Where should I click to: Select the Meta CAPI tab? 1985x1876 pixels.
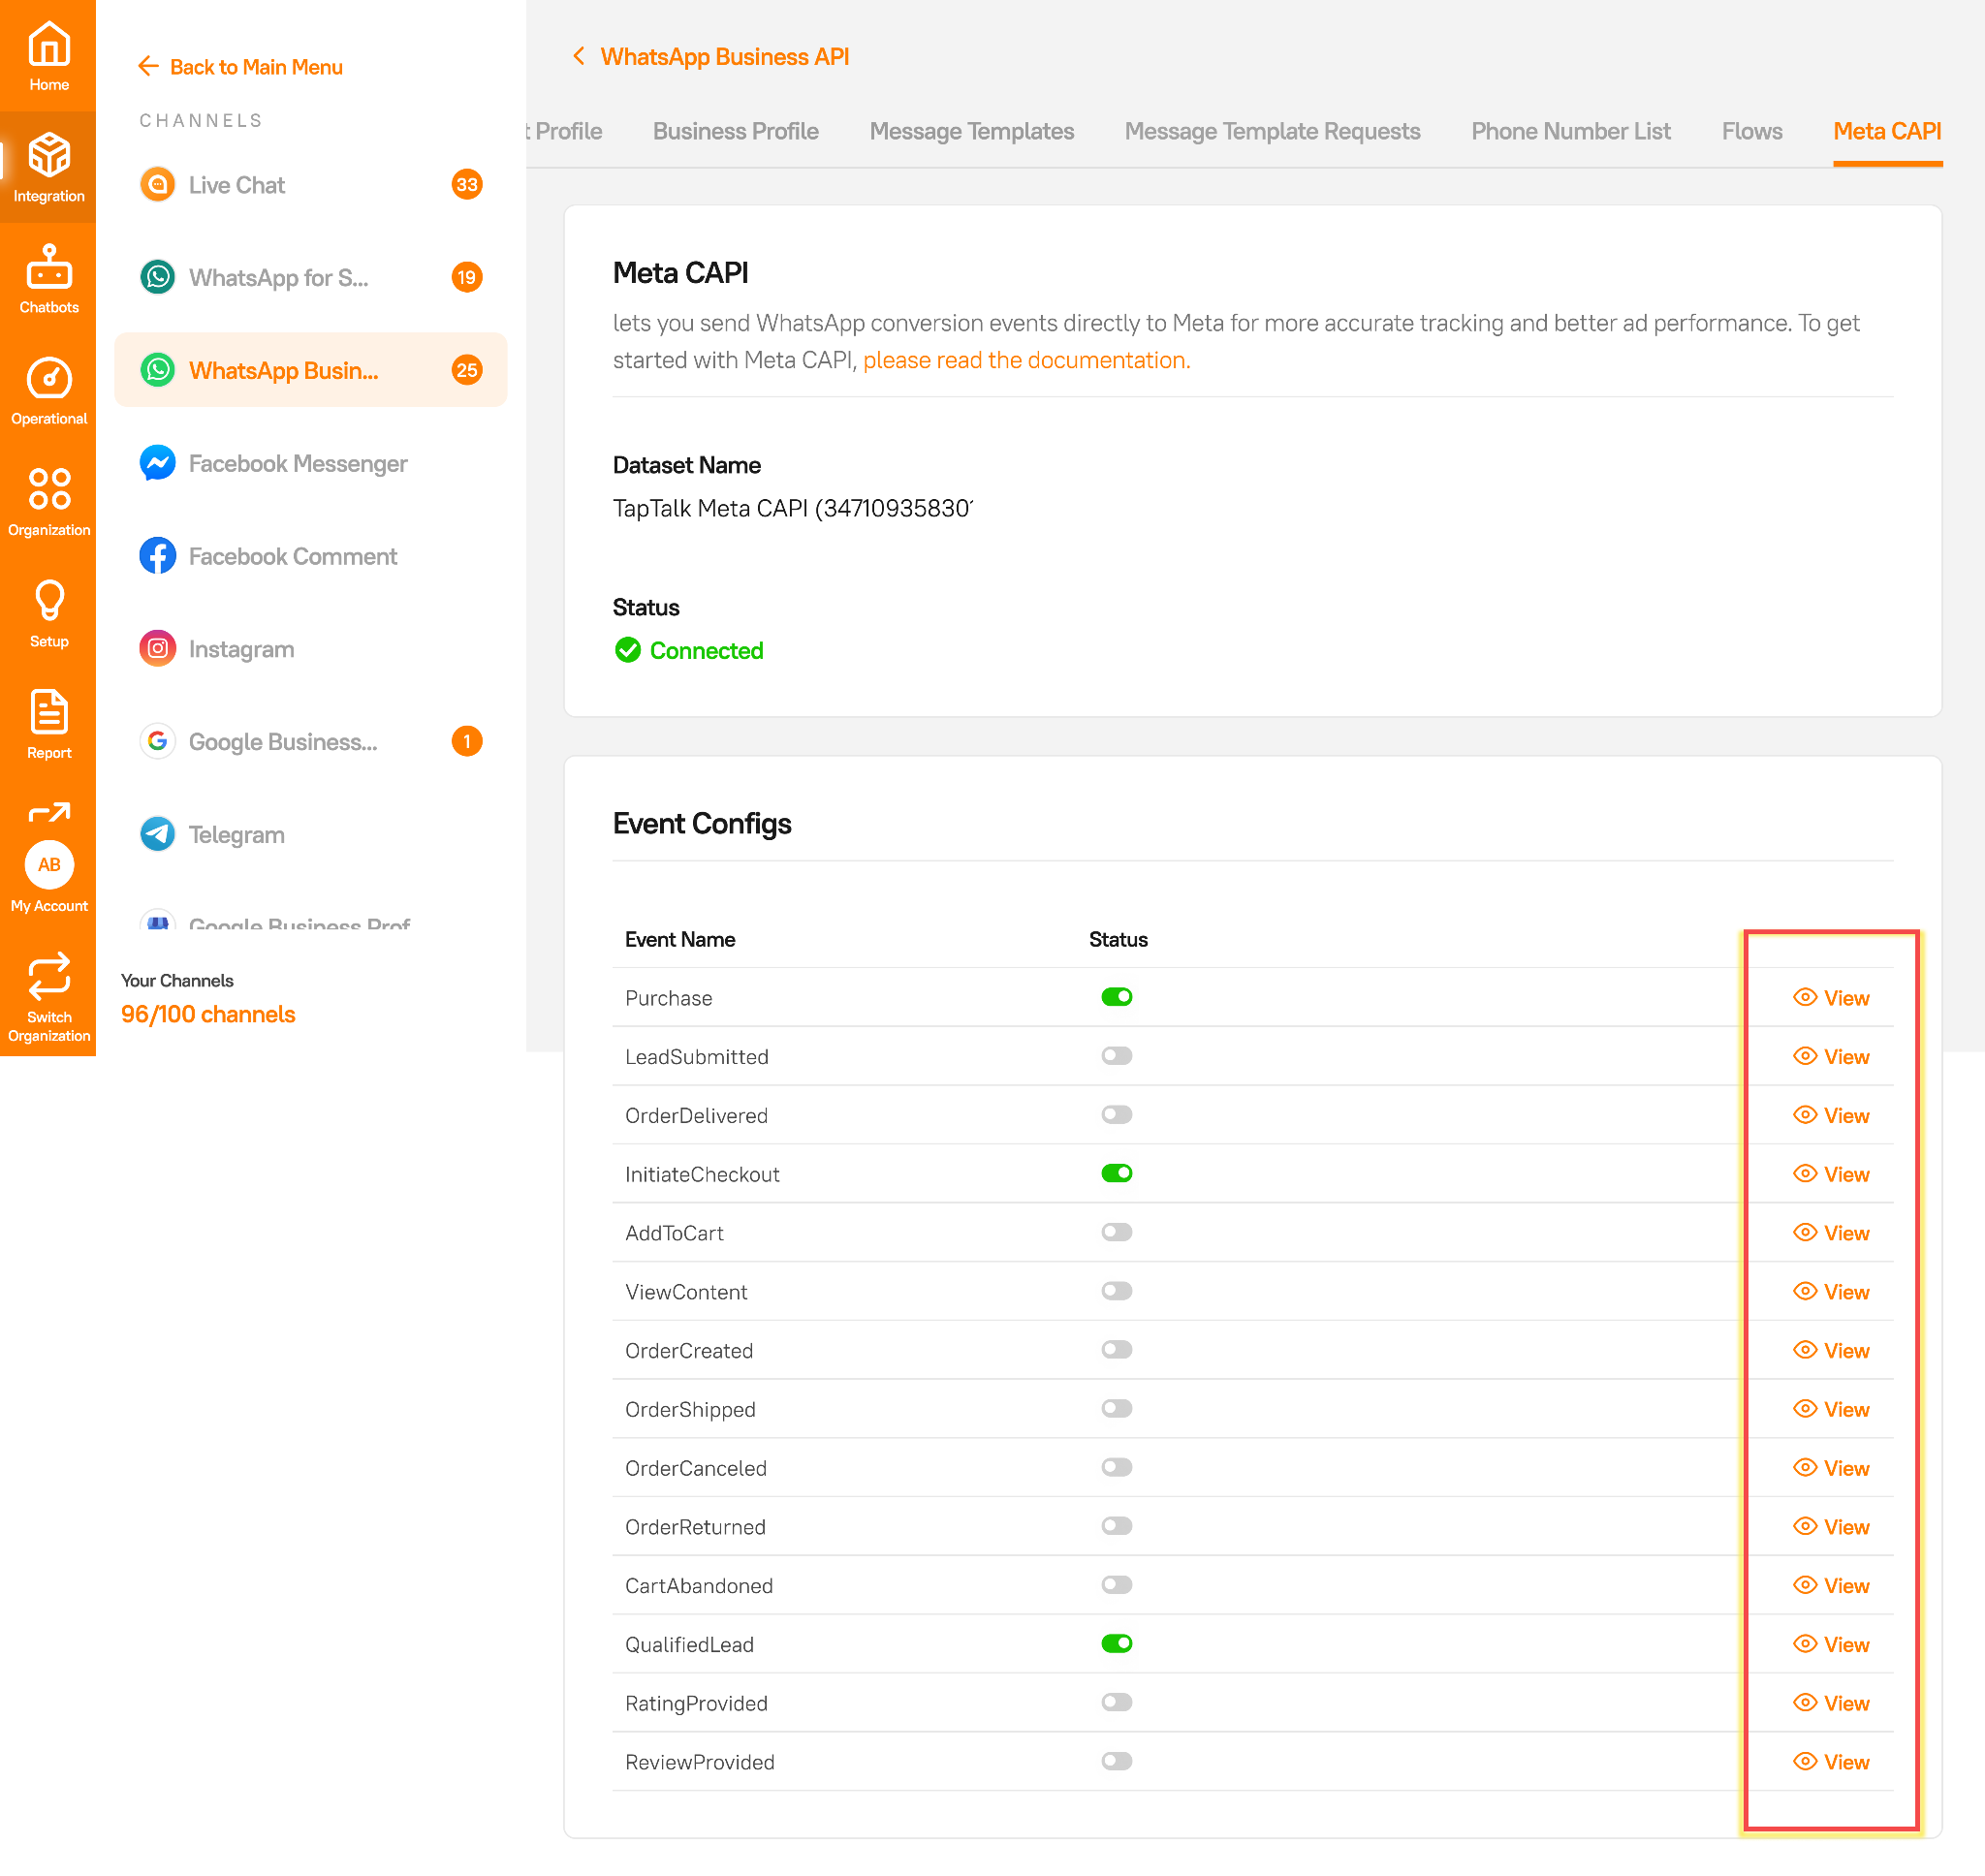[1888, 131]
